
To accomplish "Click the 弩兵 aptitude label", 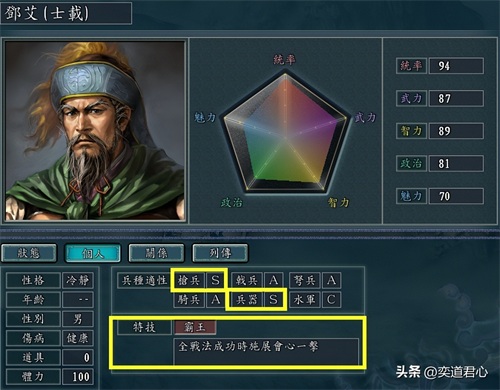I will (x=304, y=280).
